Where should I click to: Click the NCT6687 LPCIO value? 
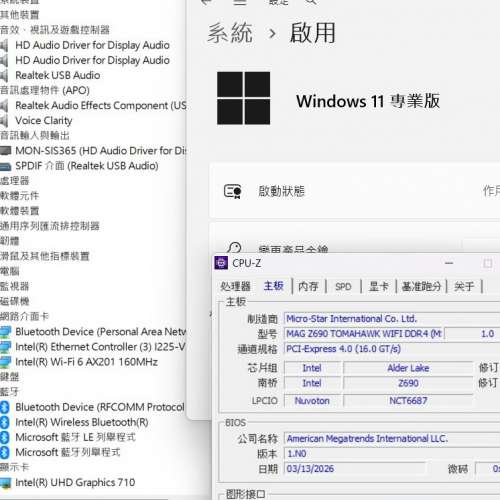(x=408, y=401)
